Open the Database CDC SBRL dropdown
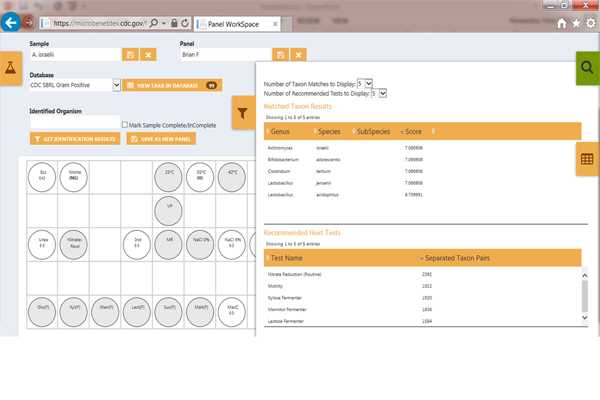 click(116, 86)
